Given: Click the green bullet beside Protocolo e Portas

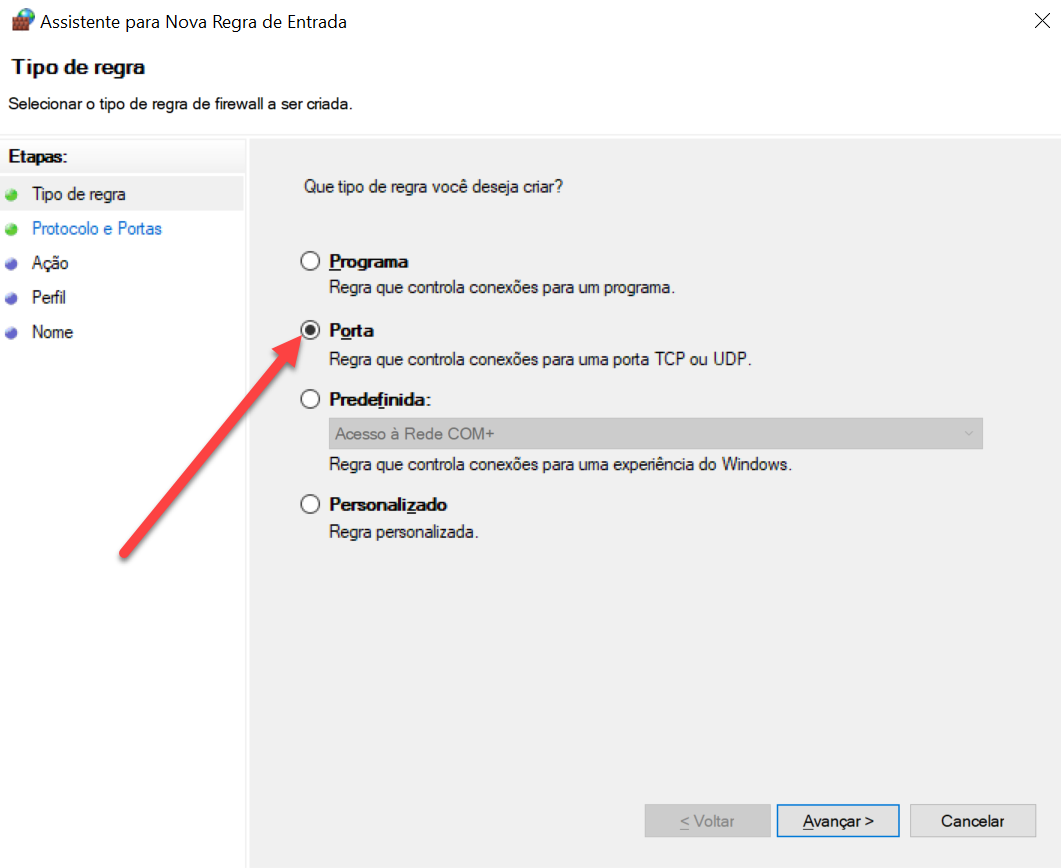Looking at the screenshot, I should pyautogui.click(x=12, y=229).
